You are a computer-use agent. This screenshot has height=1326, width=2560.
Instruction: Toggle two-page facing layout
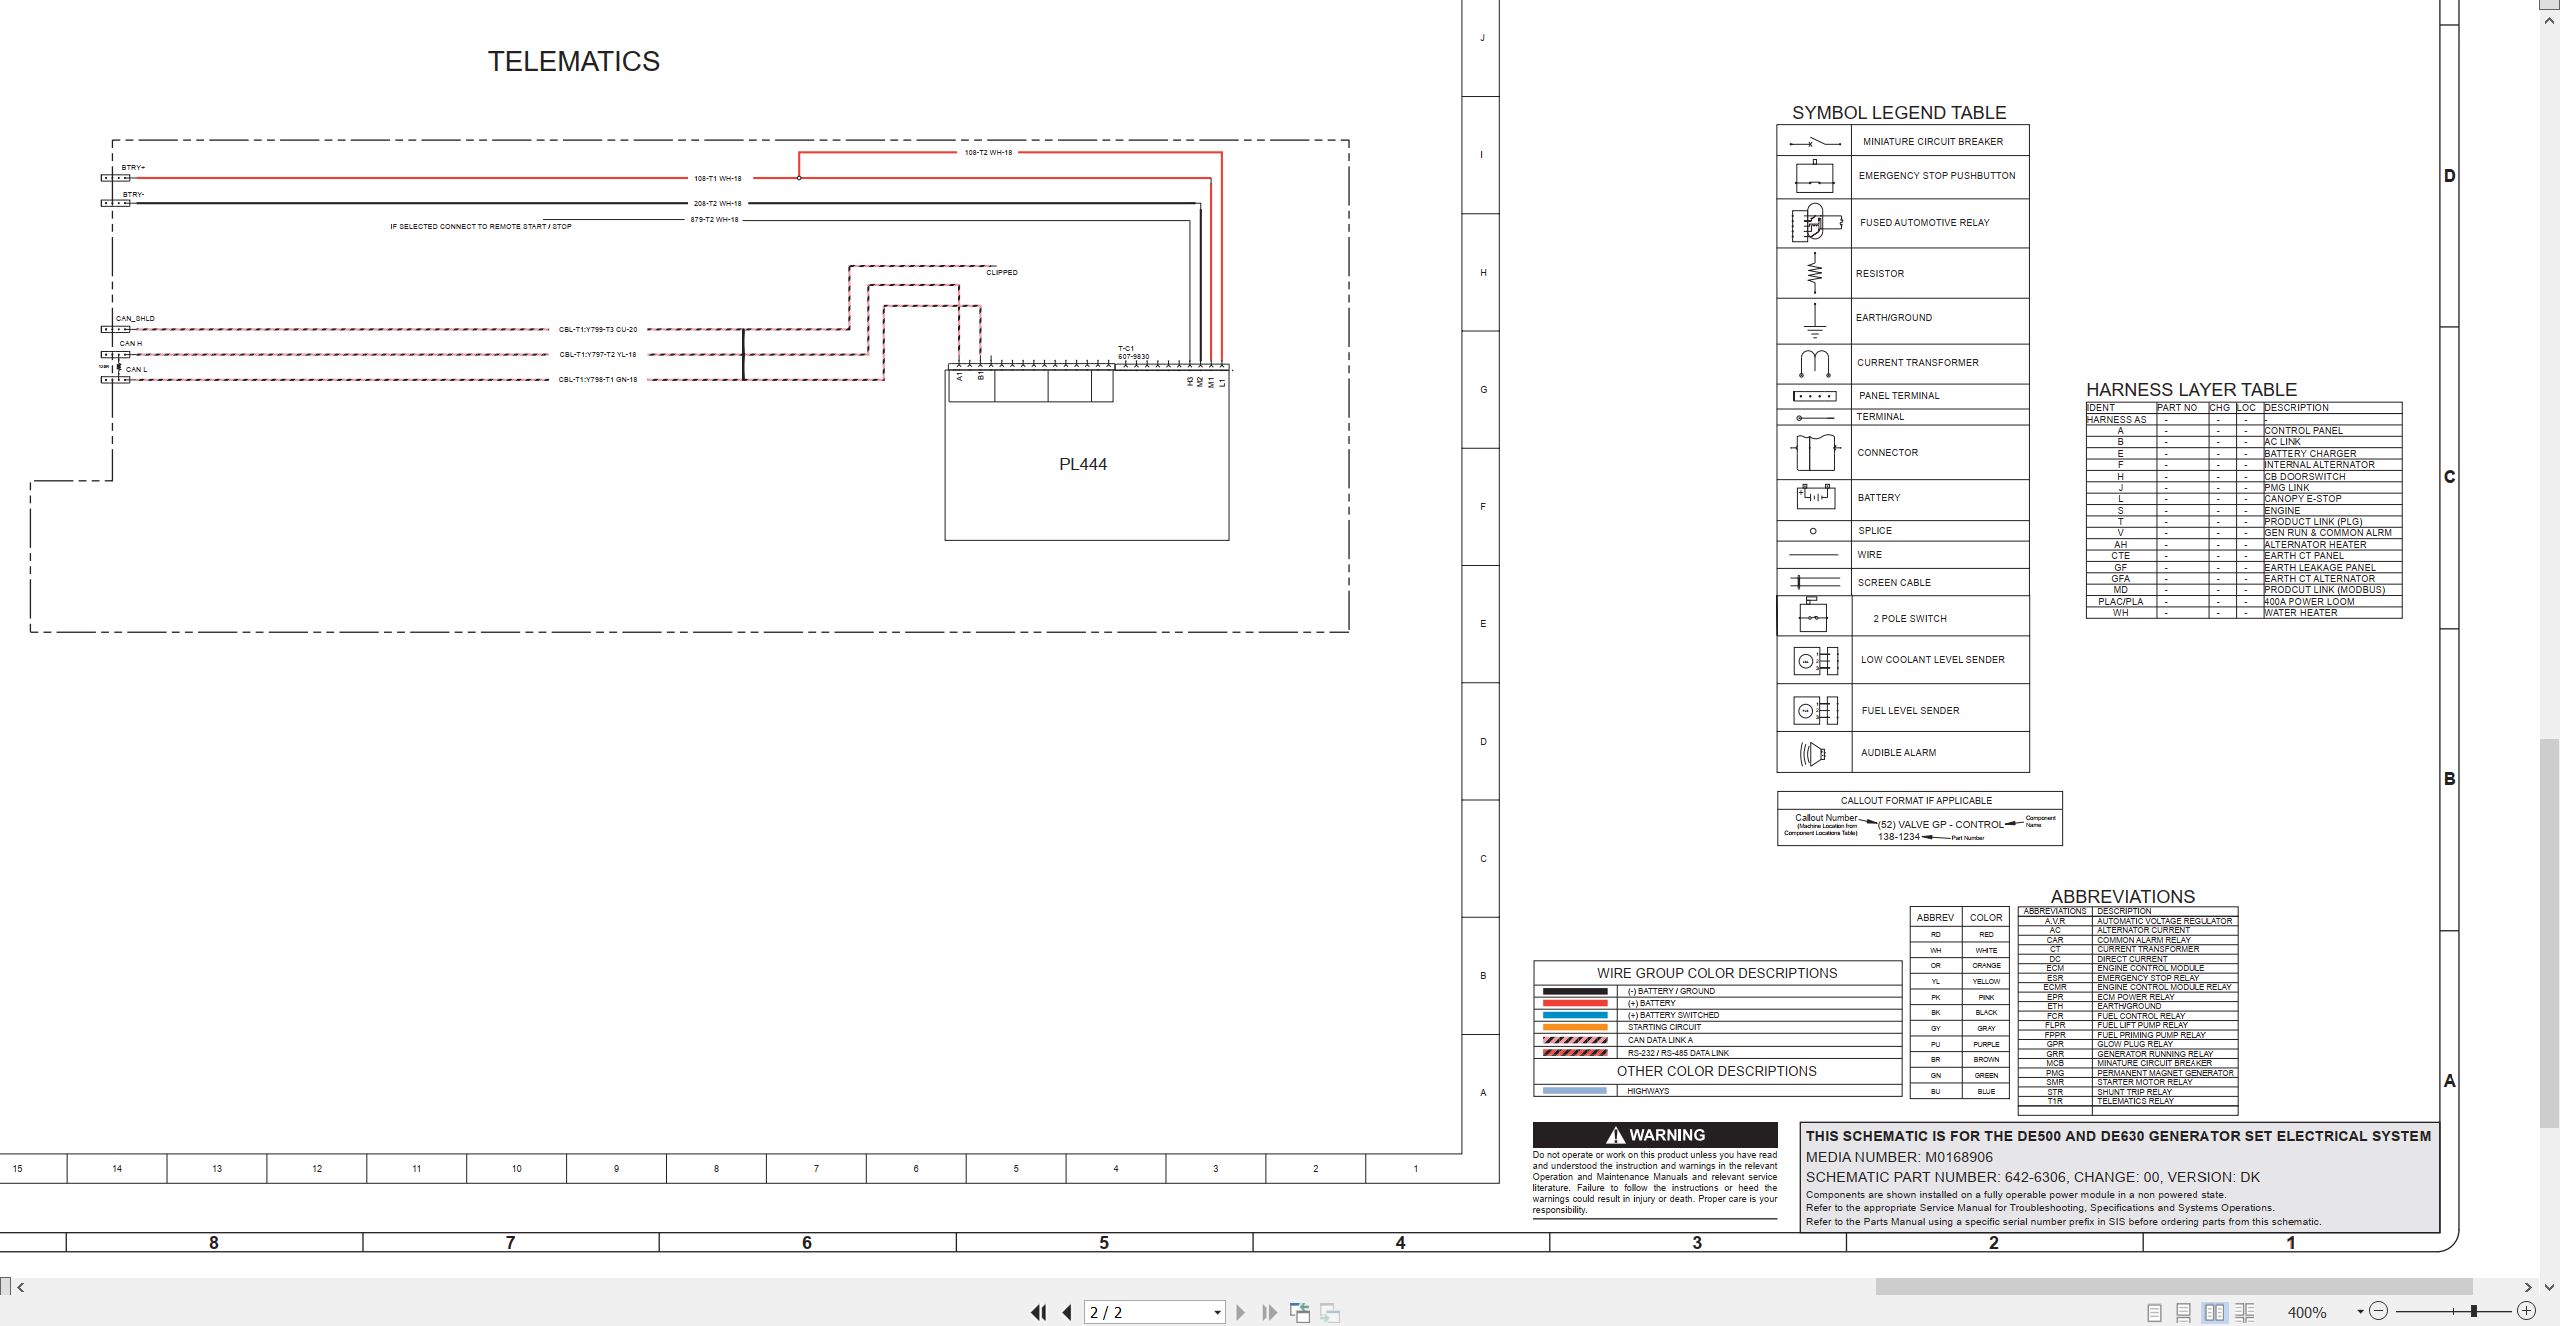pyautogui.click(x=2214, y=1312)
